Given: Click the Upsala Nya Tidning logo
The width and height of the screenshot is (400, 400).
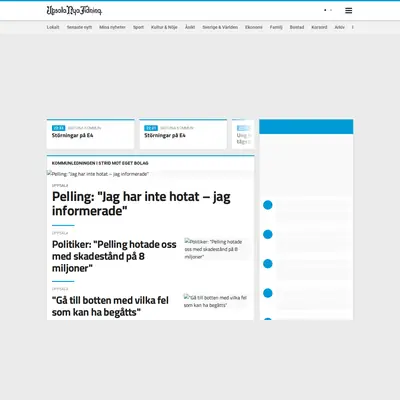Looking at the screenshot, I should click(x=74, y=11).
